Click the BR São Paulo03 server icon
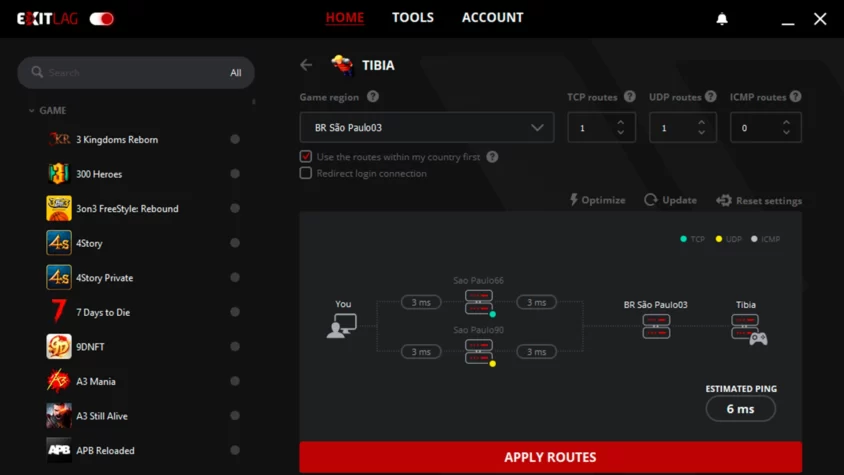Viewport: 844px width, 475px height. pyautogui.click(x=656, y=326)
